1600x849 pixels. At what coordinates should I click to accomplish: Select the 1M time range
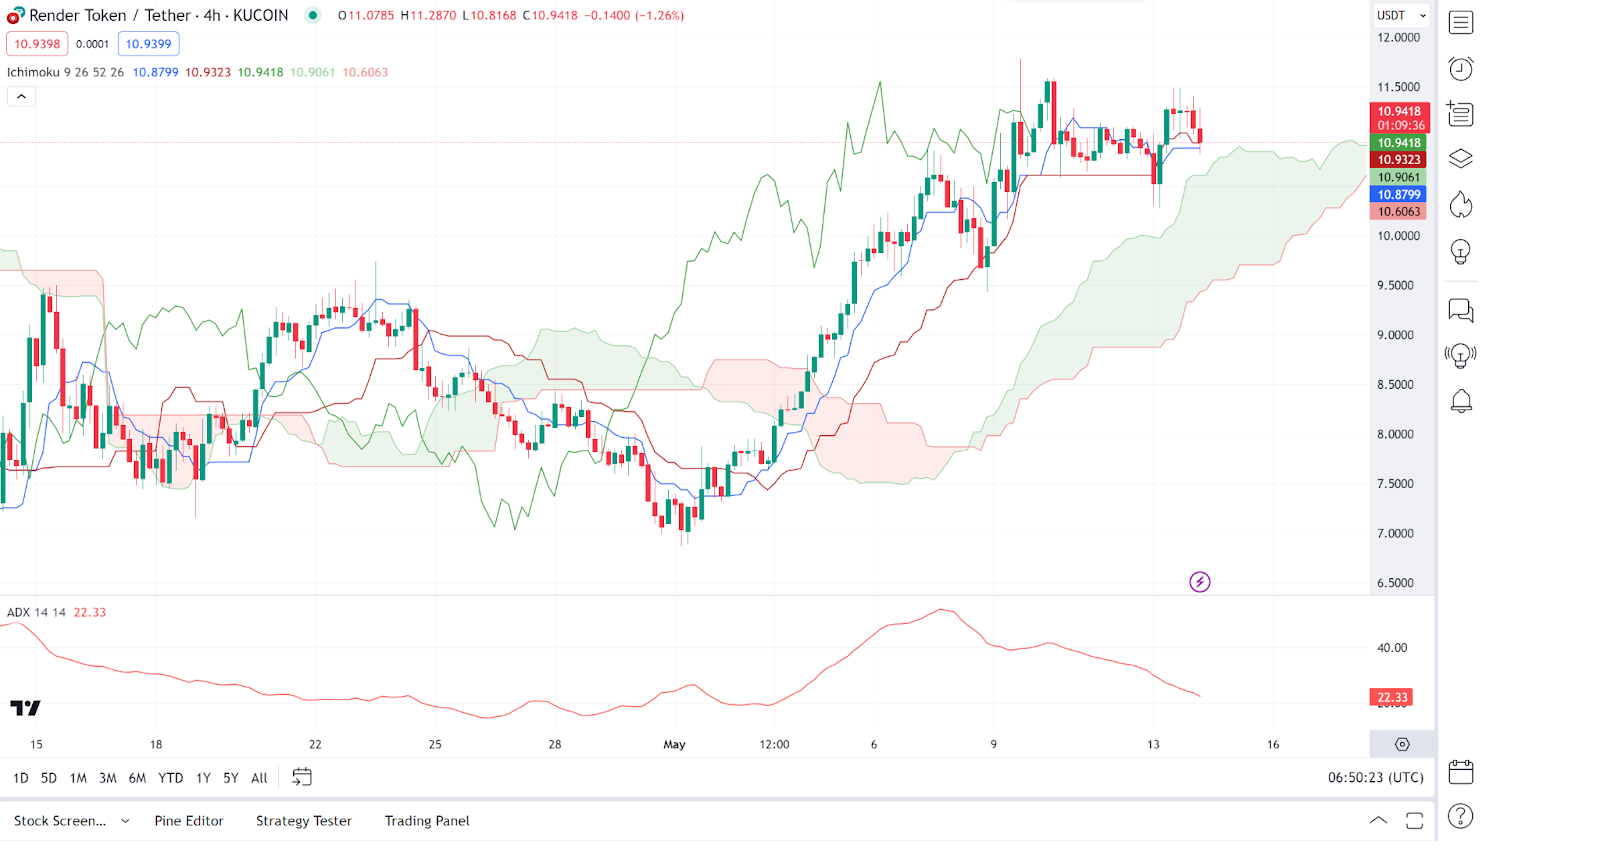[78, 778]
